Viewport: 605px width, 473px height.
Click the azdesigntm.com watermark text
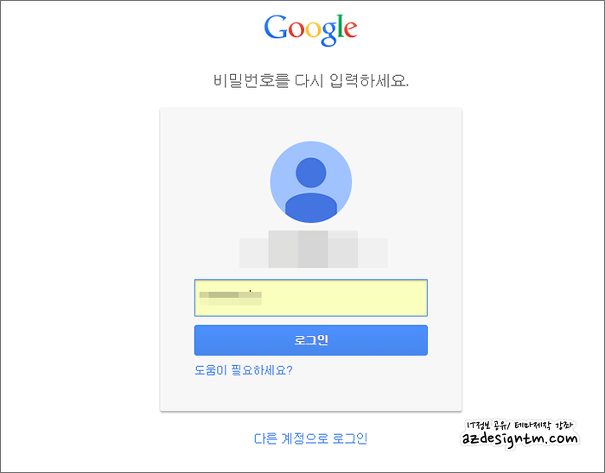pyautogui.click(x=520, y=439)
